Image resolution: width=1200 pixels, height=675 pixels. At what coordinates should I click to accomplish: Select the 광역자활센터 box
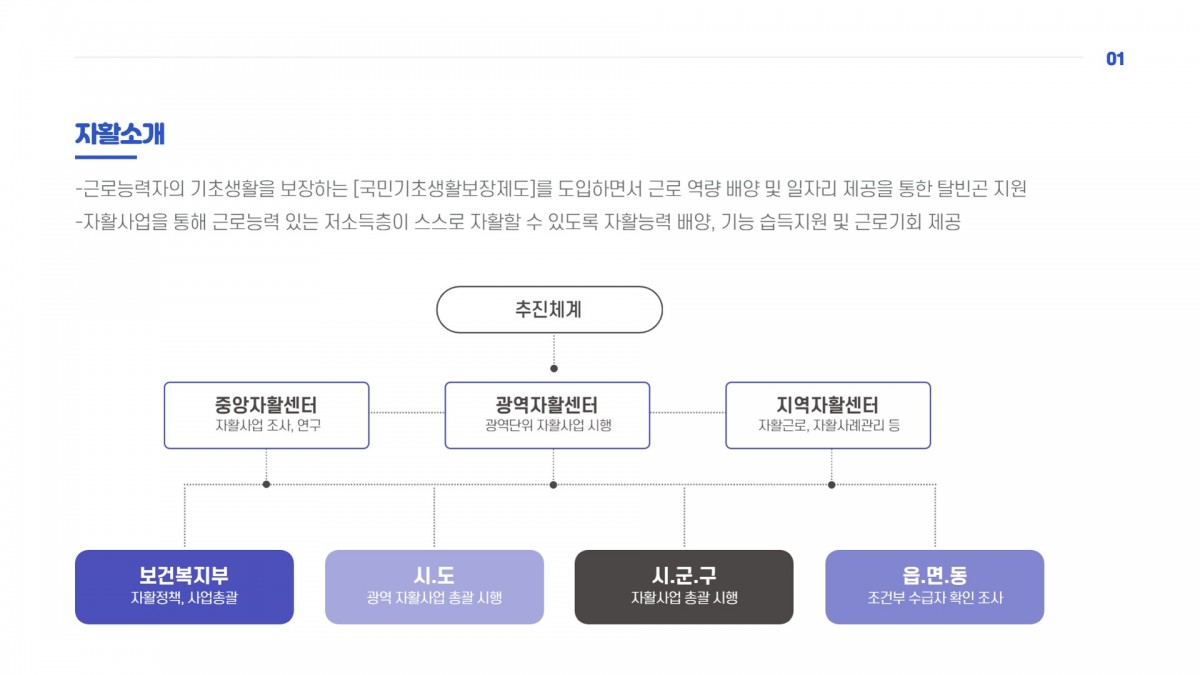point(547,414)
